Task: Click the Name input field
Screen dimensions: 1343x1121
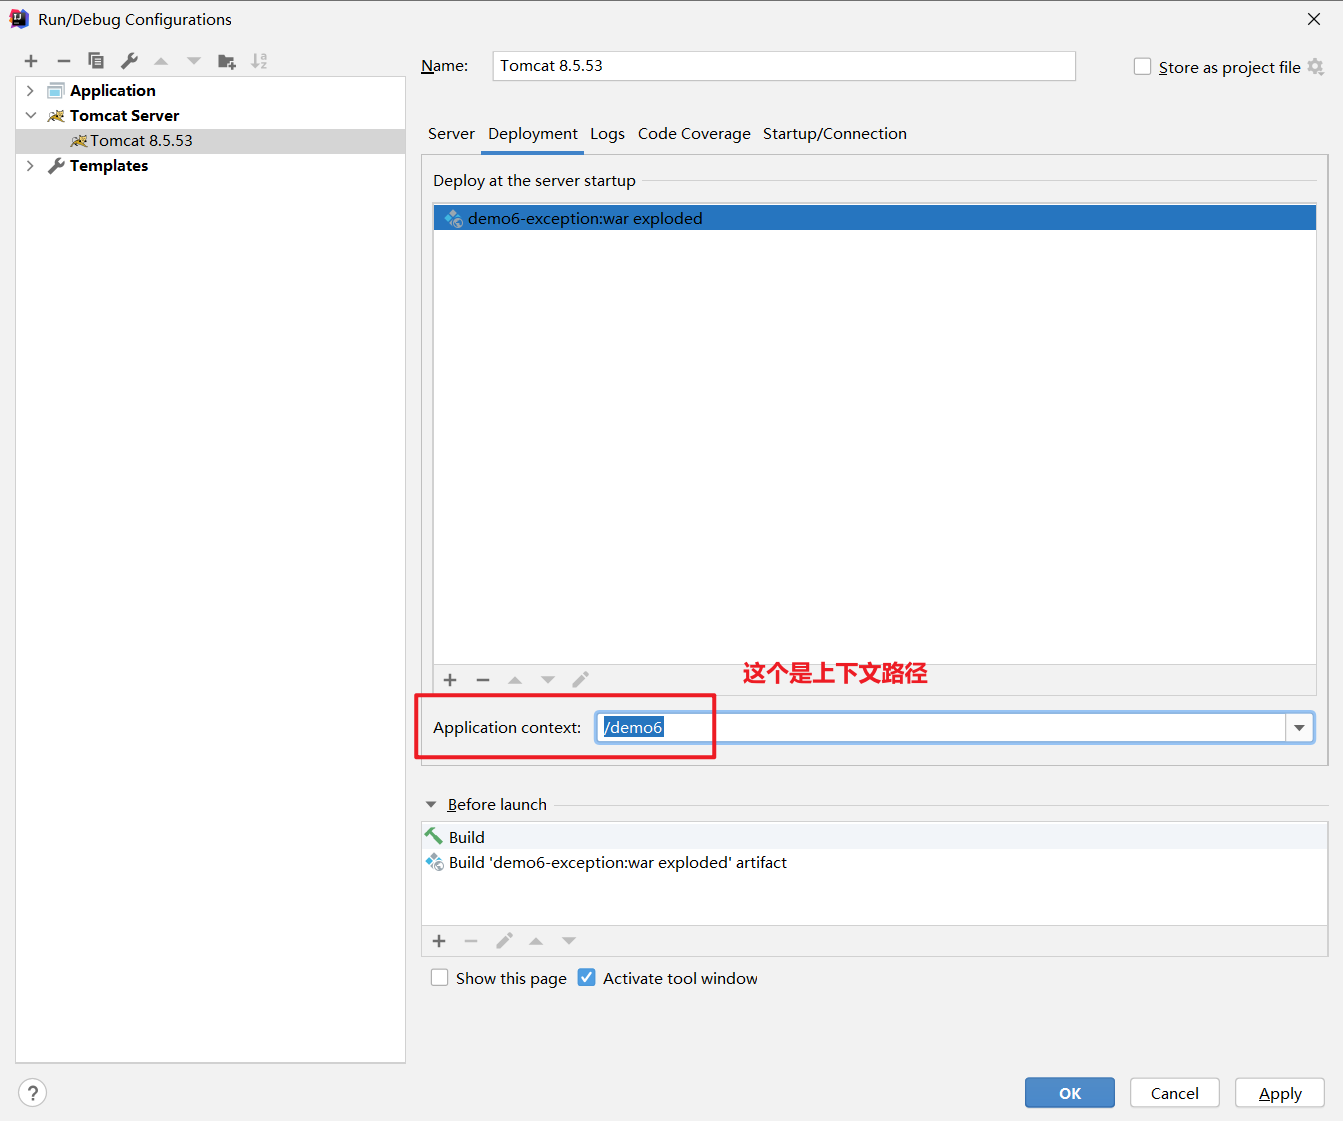Action: [784, 66]
